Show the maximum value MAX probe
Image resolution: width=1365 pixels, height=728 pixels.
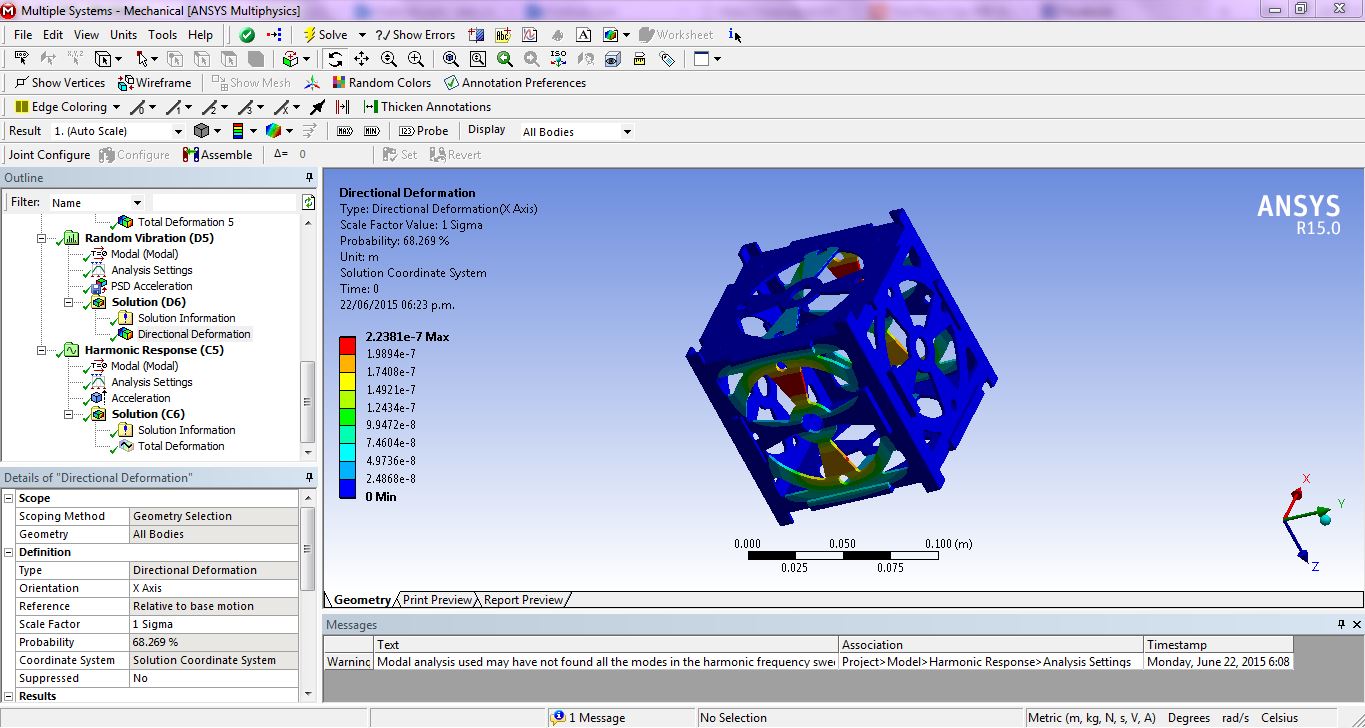click(345, 131)
